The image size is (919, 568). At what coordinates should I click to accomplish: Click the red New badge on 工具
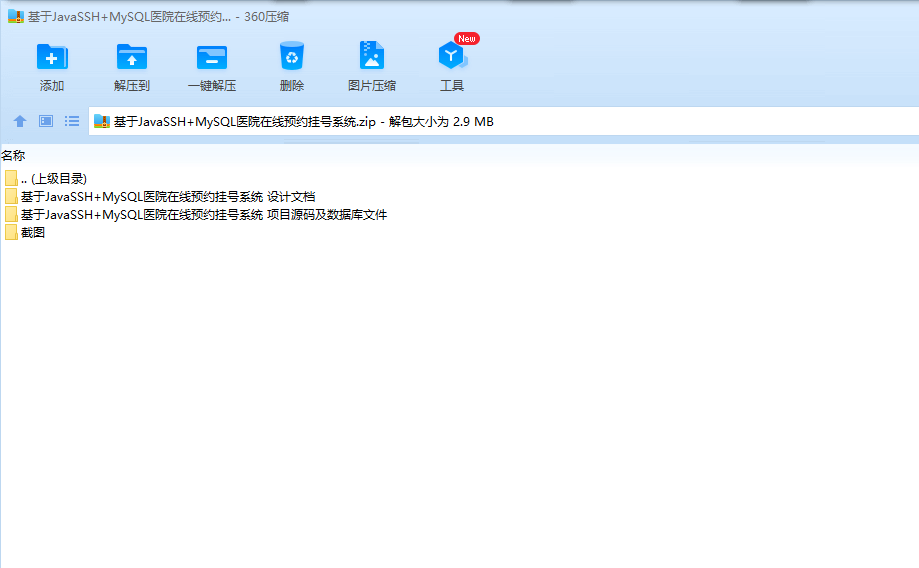click(x=467, y=39)
